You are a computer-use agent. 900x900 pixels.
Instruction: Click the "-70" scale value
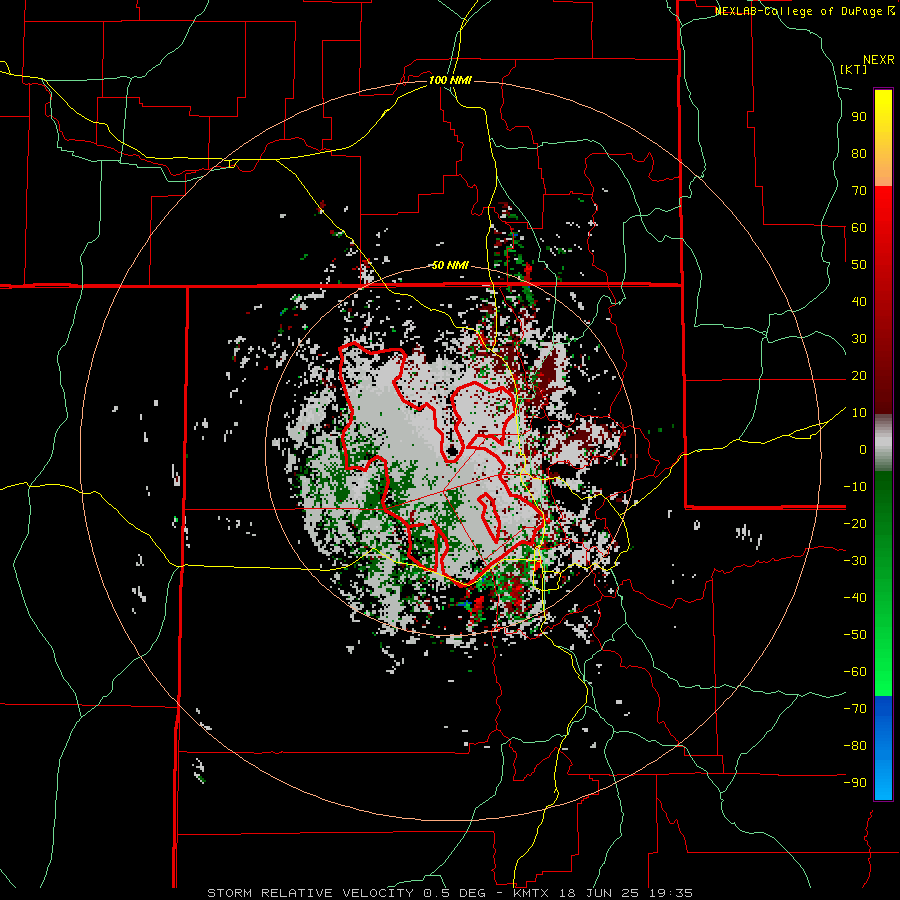[x=855, y=709]
